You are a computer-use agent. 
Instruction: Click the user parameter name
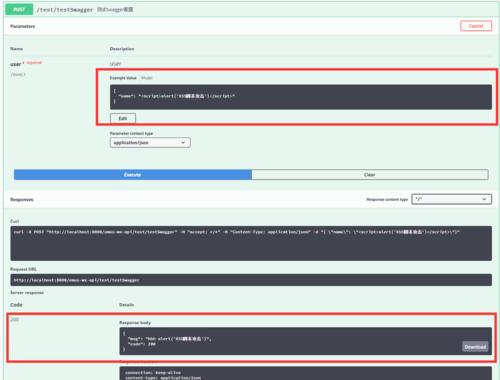click(x=16, y=64)
